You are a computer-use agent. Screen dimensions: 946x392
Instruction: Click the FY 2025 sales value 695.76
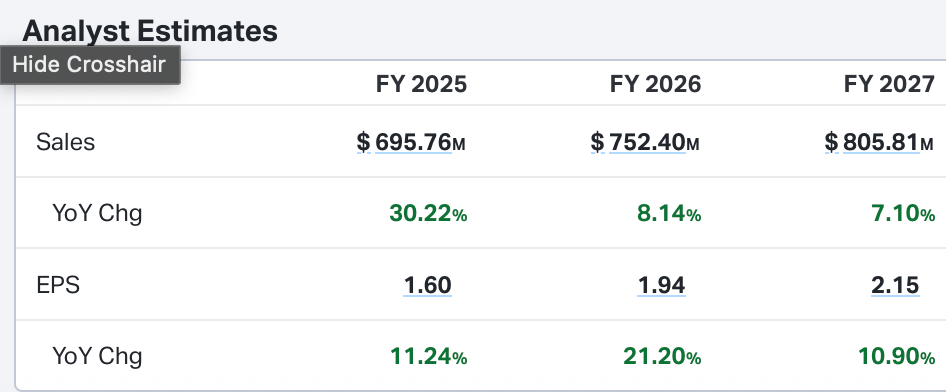click(413, 142)
